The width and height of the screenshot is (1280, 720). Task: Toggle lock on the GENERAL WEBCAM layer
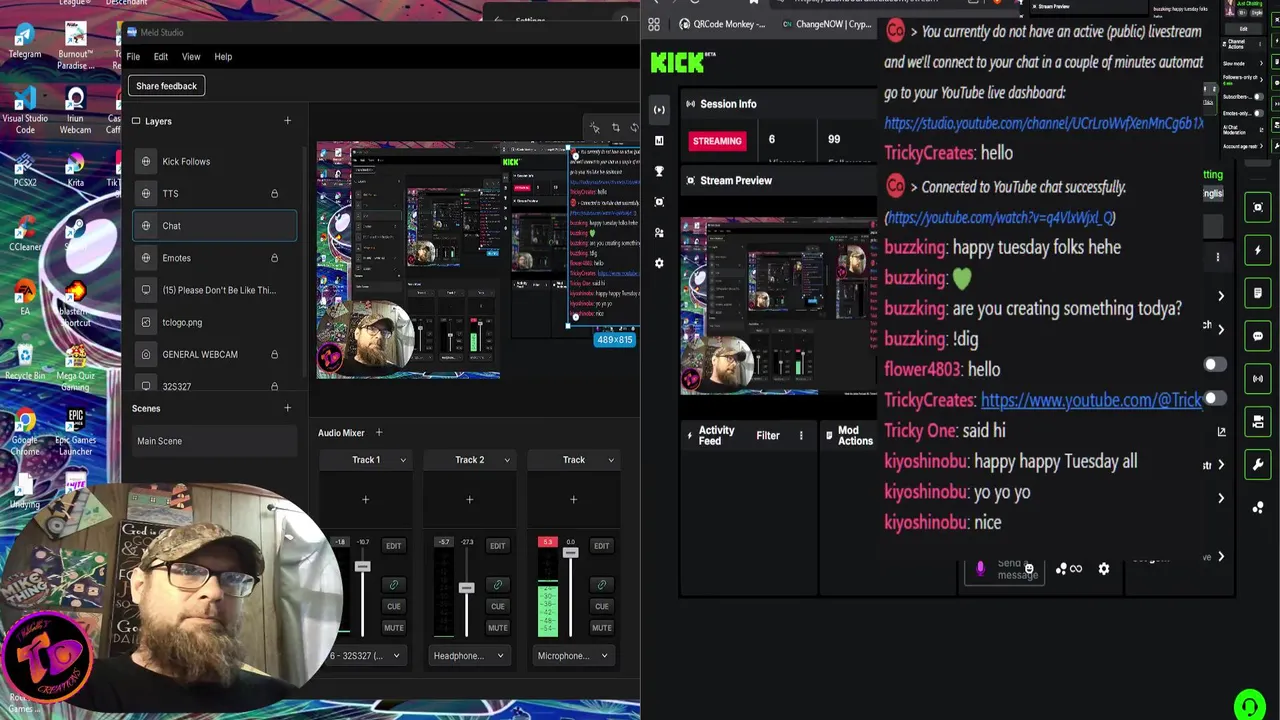pos(274,355)
